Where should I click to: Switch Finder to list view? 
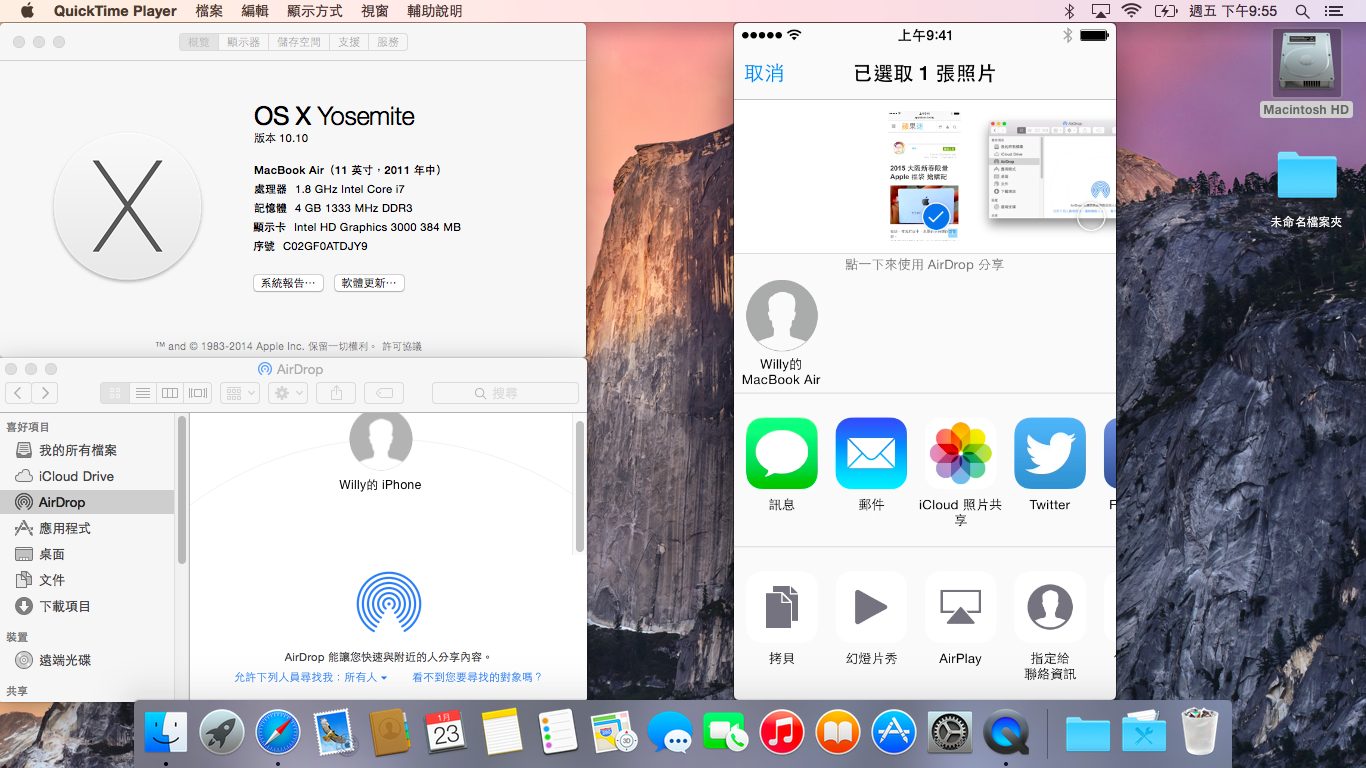point(142,393)
